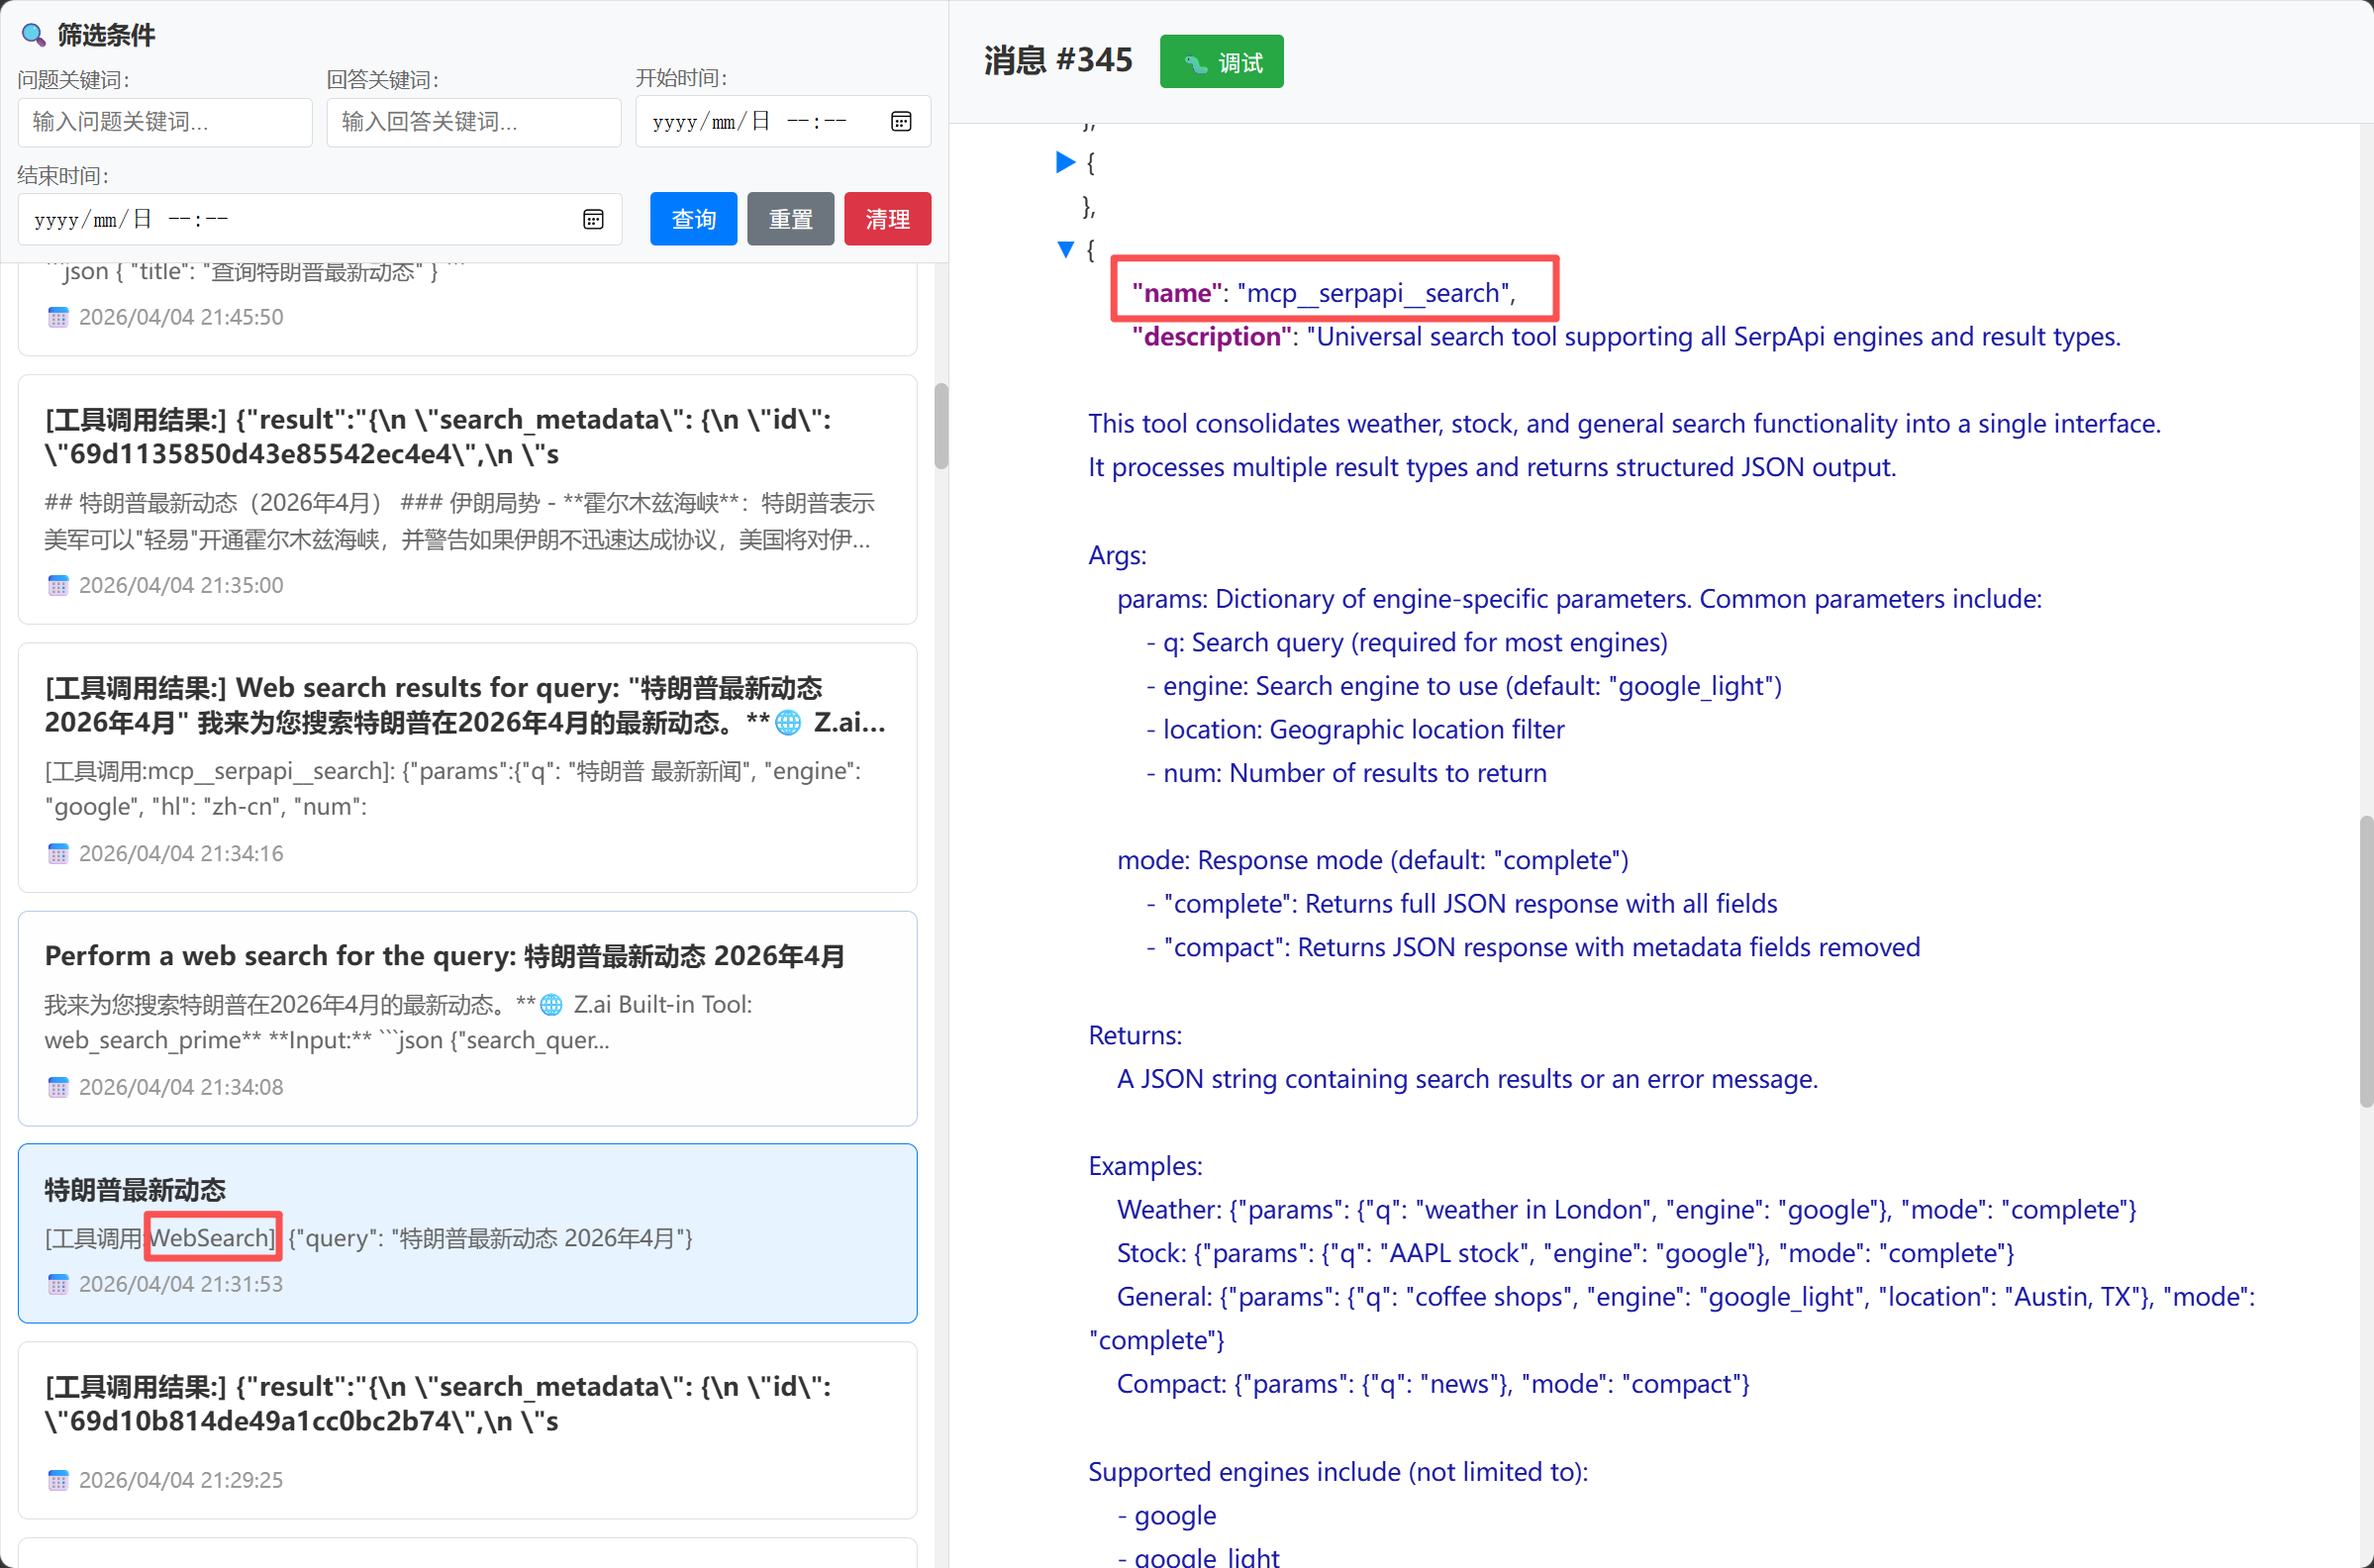
Task: Click the "description" key in the JSON
Action: click(x=1211, y=337)
